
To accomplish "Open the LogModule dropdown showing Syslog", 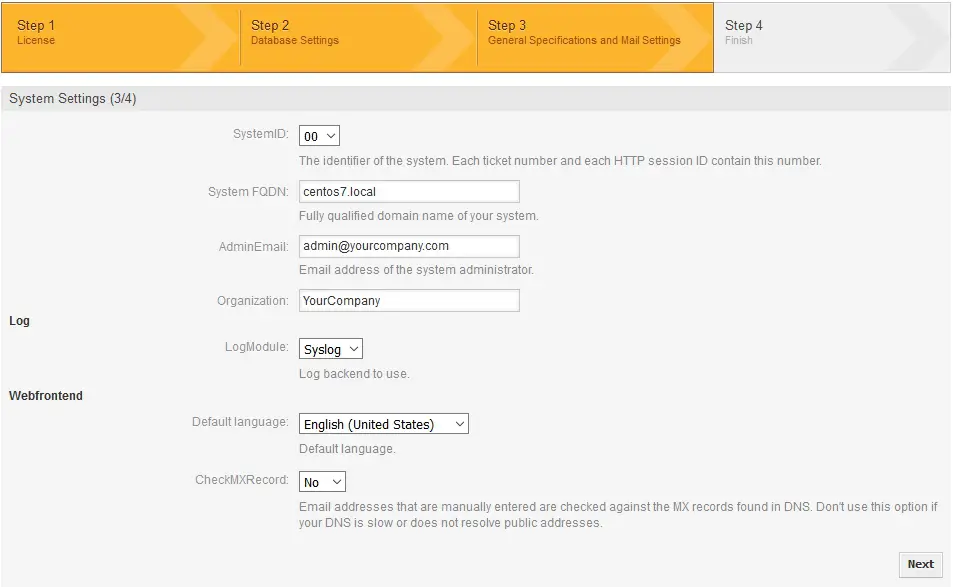I will (330, 348).
